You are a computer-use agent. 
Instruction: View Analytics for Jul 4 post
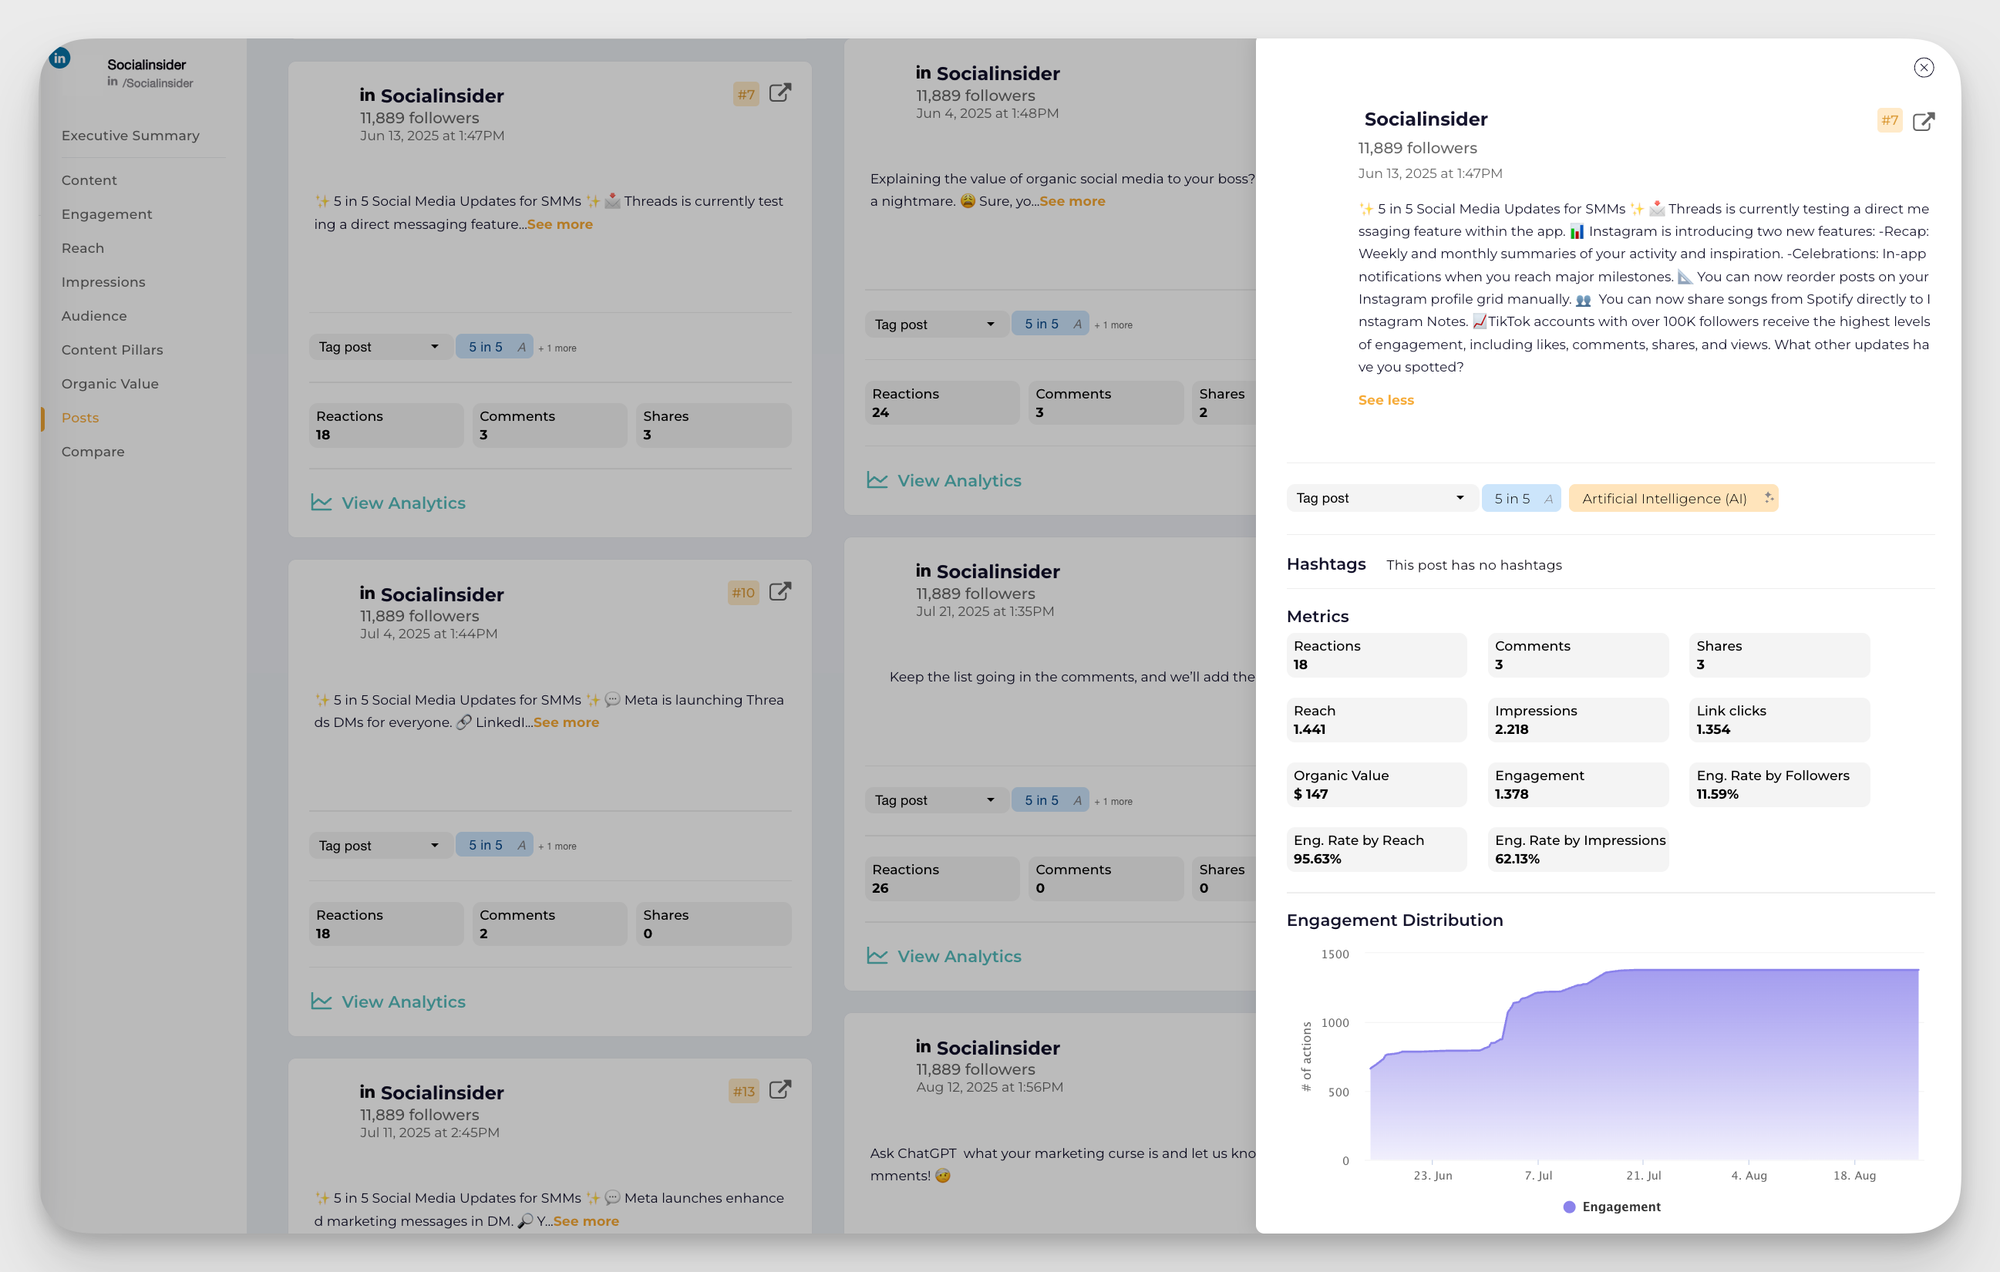click(x=404, y=1002)
